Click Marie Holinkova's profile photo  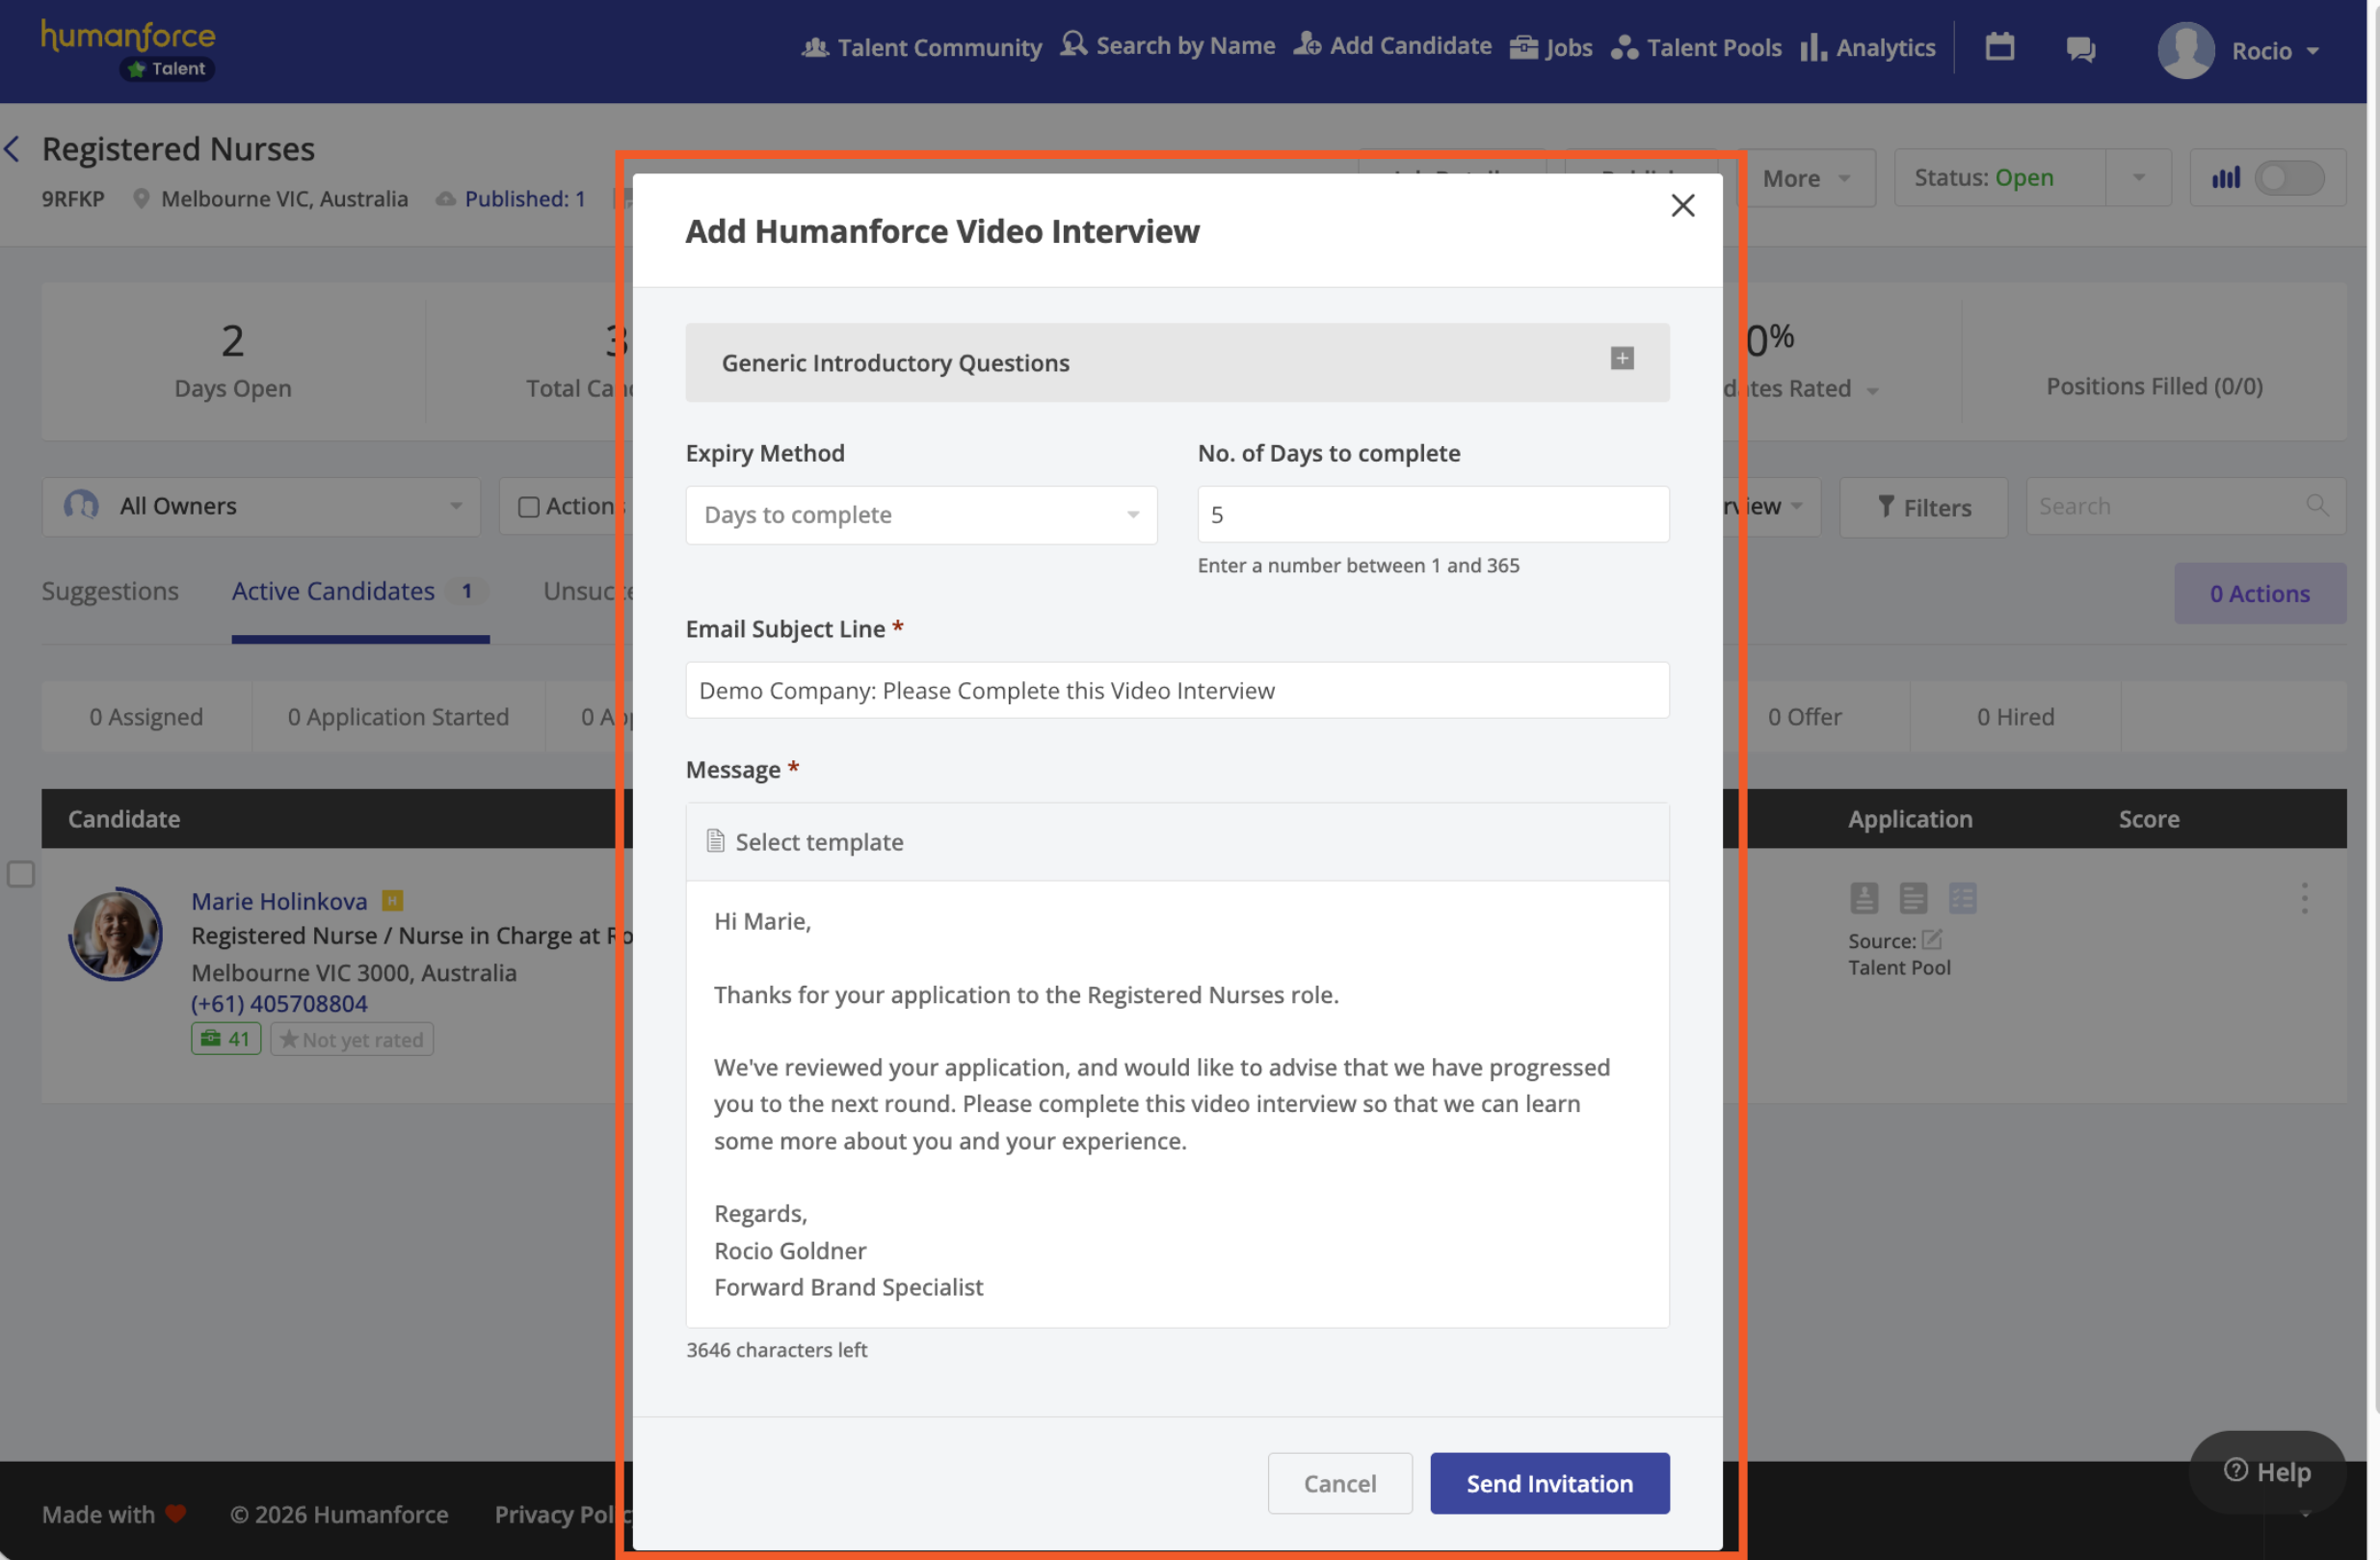pyautogui.click(x=115, y=933)
